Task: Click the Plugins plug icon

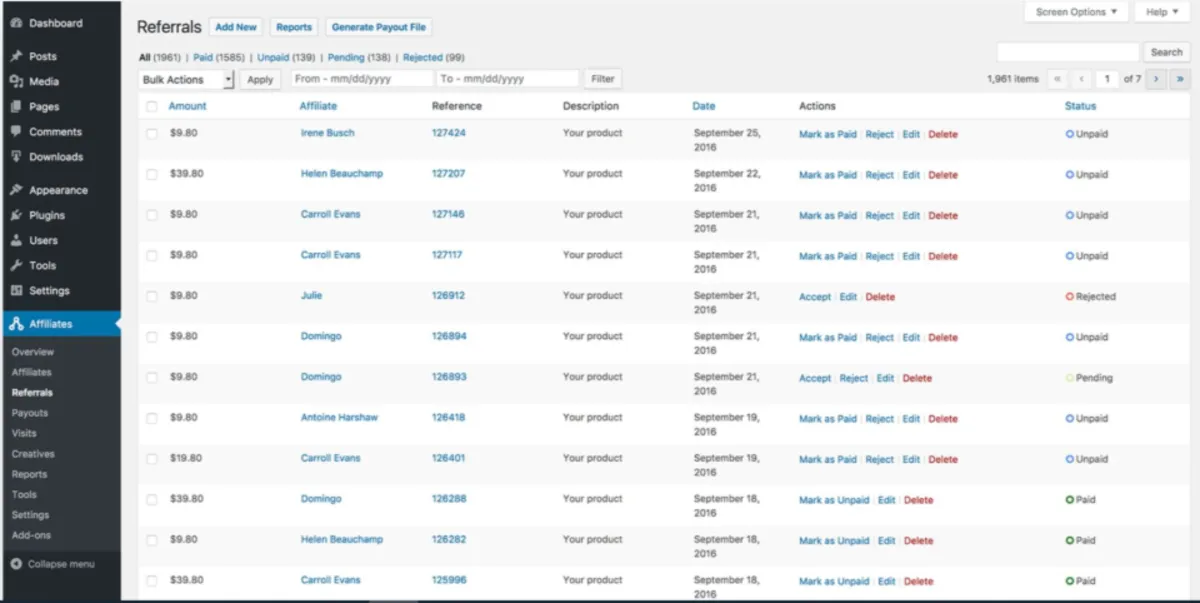Action: 16,215
